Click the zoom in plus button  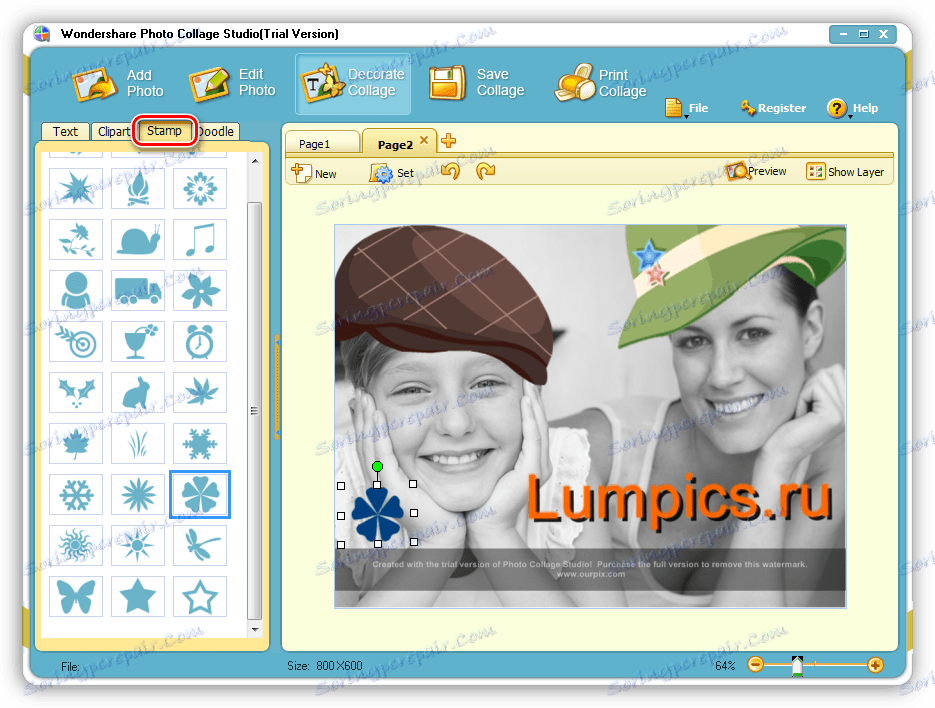(x=875, y=664)
